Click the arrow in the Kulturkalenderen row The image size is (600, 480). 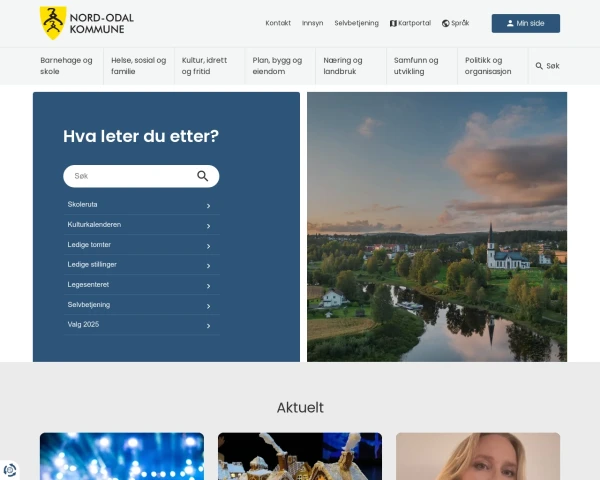click(209, 226)
